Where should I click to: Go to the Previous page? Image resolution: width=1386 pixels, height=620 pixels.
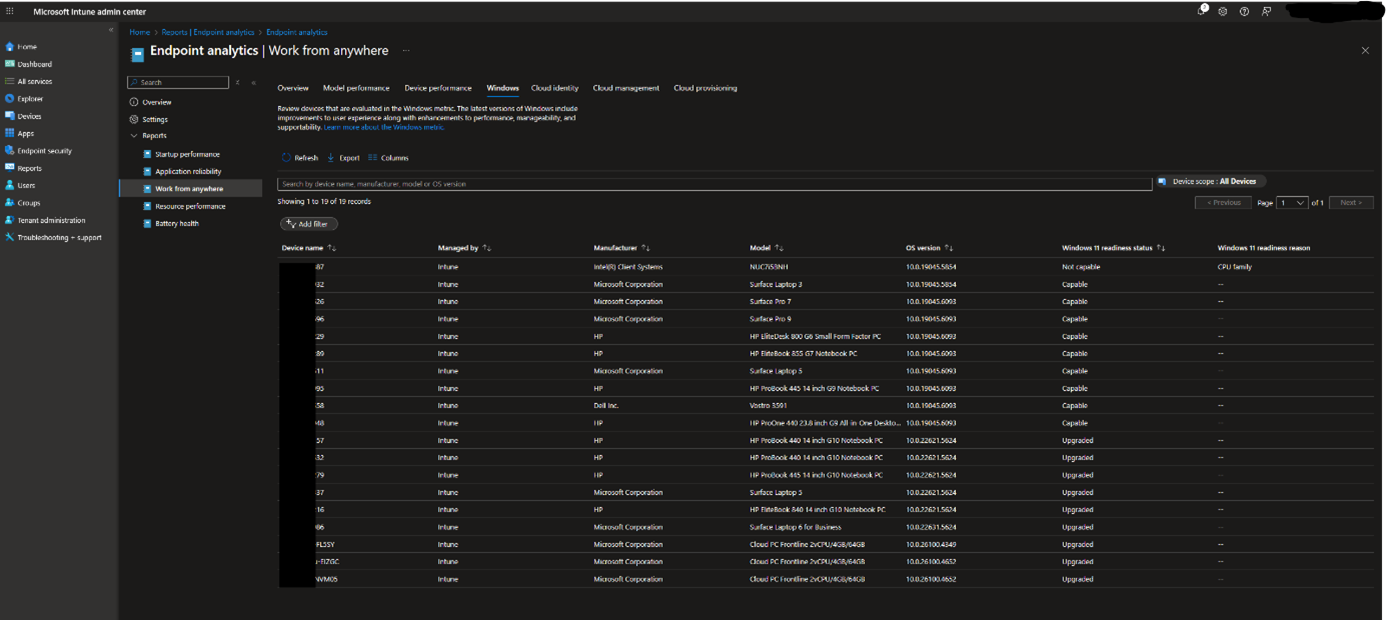[1223, 202]
